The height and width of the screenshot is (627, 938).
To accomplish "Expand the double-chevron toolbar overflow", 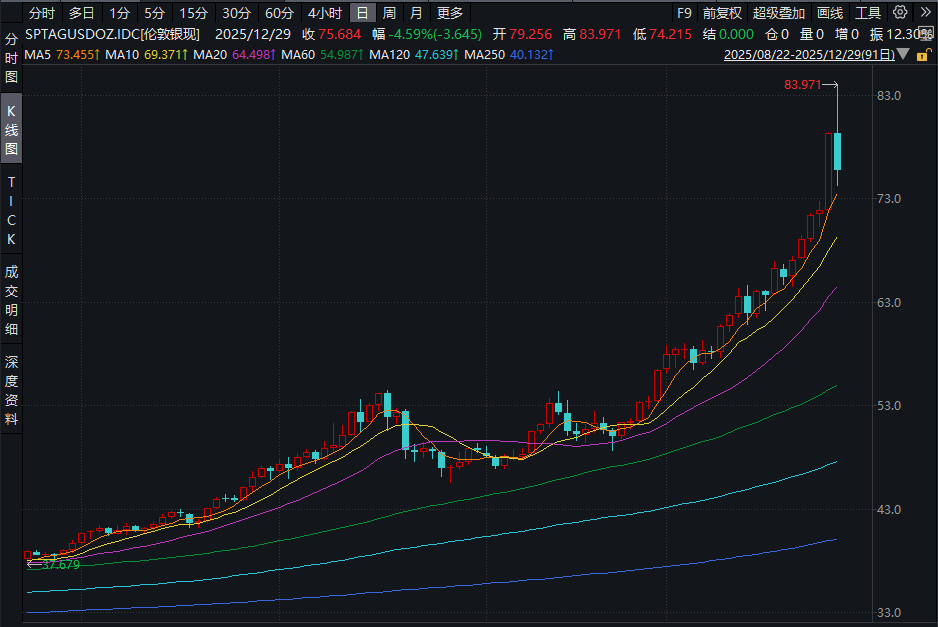I will click(925, 12).
